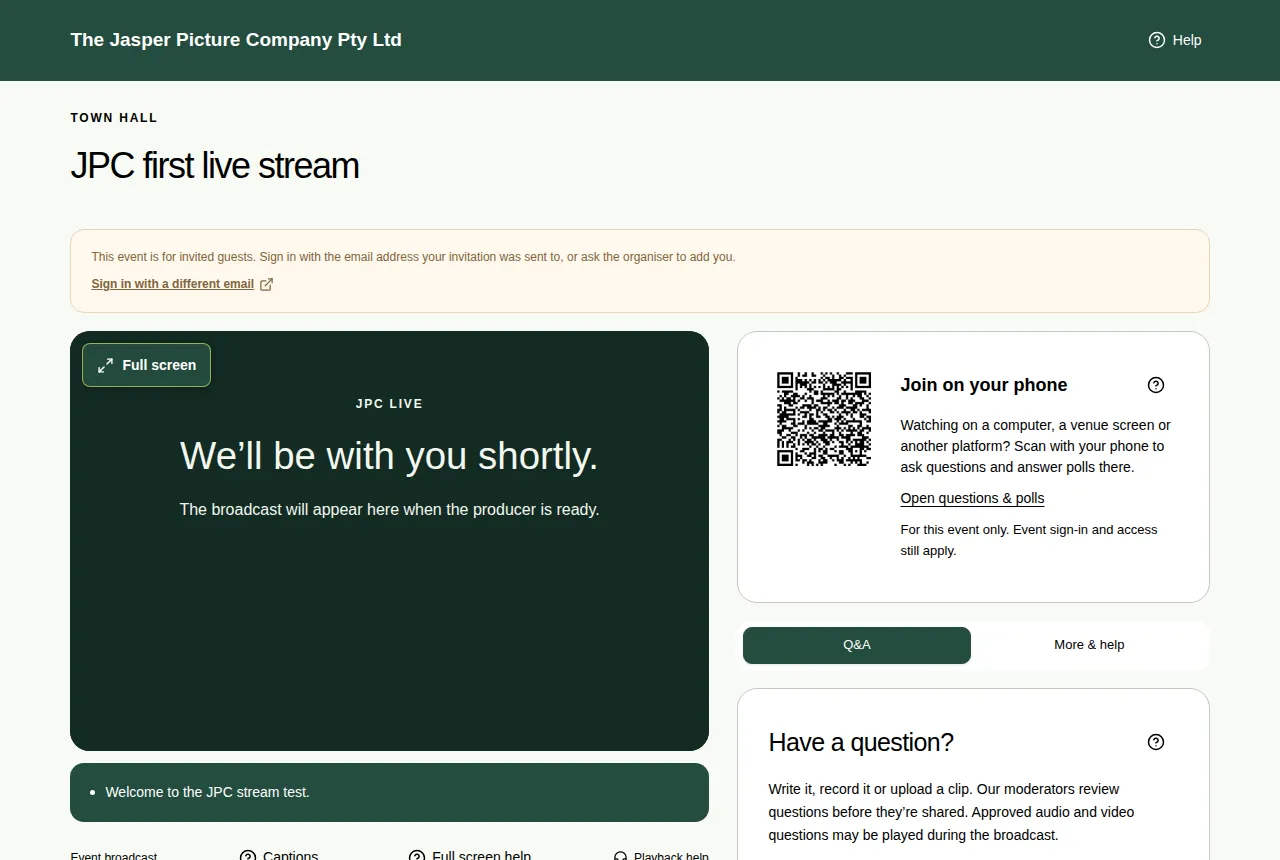Click the help icon beside Full screen help

tap(417, 856)
